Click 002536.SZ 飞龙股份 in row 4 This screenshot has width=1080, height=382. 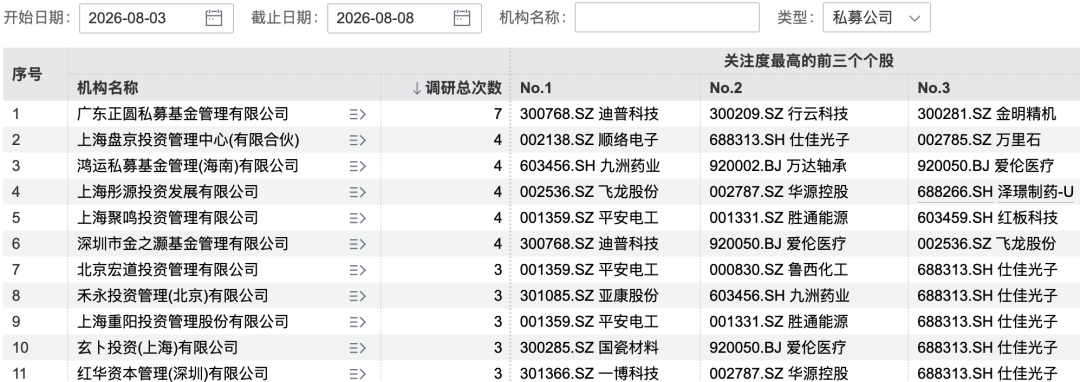(x=589, y=192)
